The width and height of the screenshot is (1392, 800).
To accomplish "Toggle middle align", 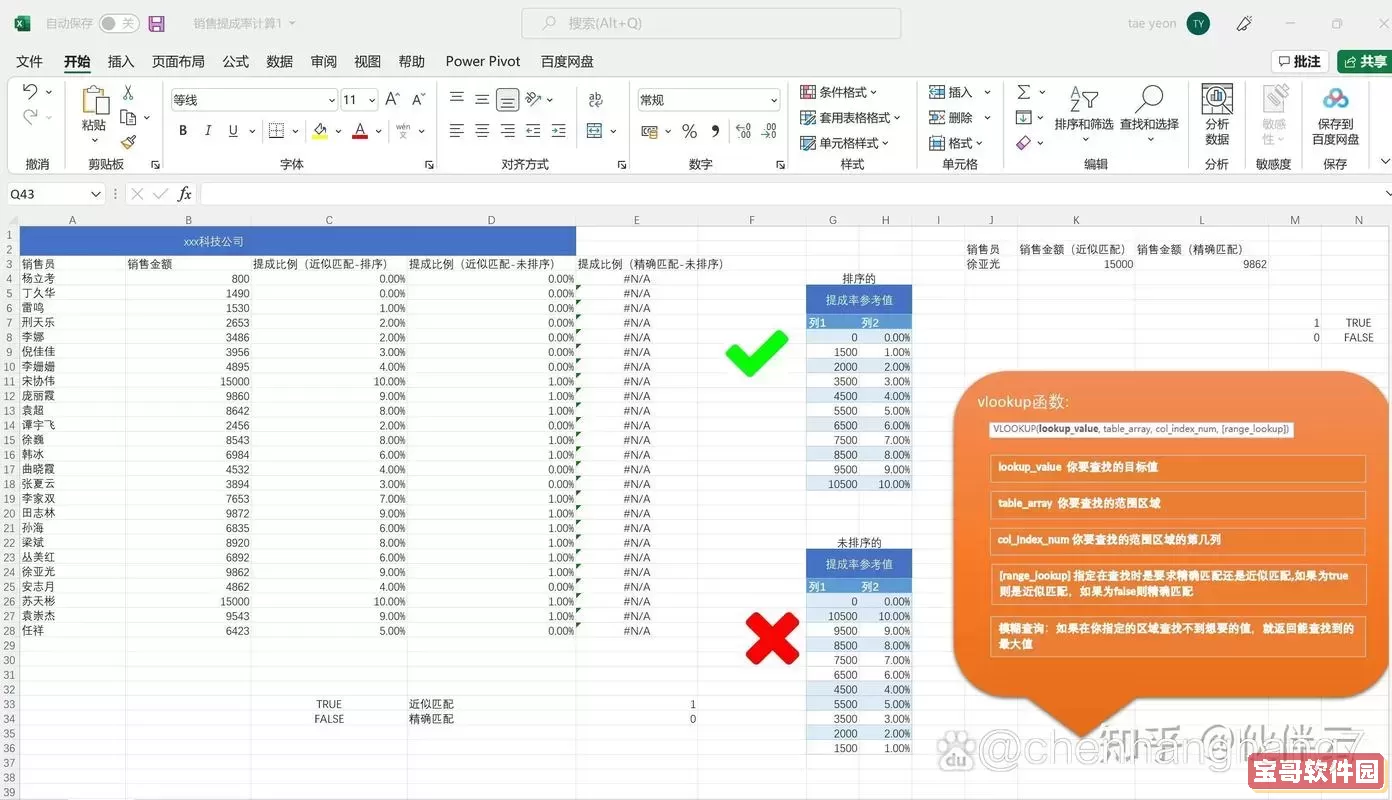I will click(482, 99).
